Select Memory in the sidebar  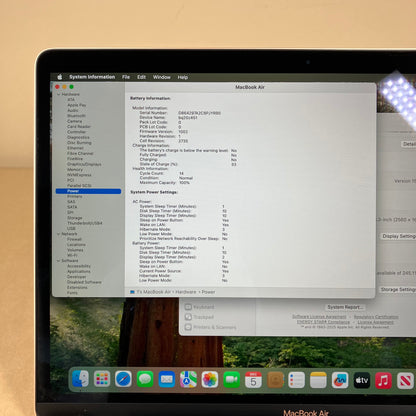click(75, 169)
